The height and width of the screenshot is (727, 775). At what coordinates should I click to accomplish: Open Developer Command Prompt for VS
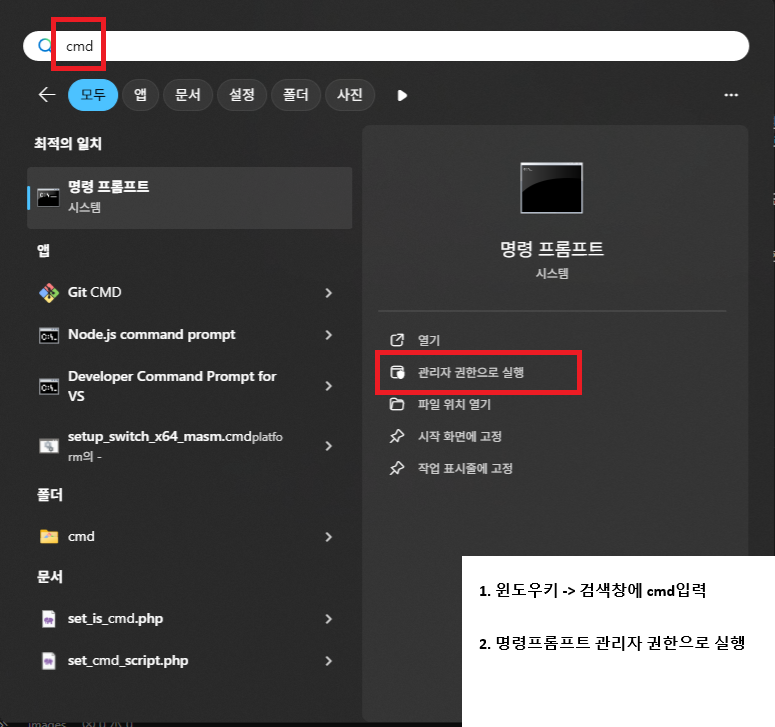click(x=190, y=386)
